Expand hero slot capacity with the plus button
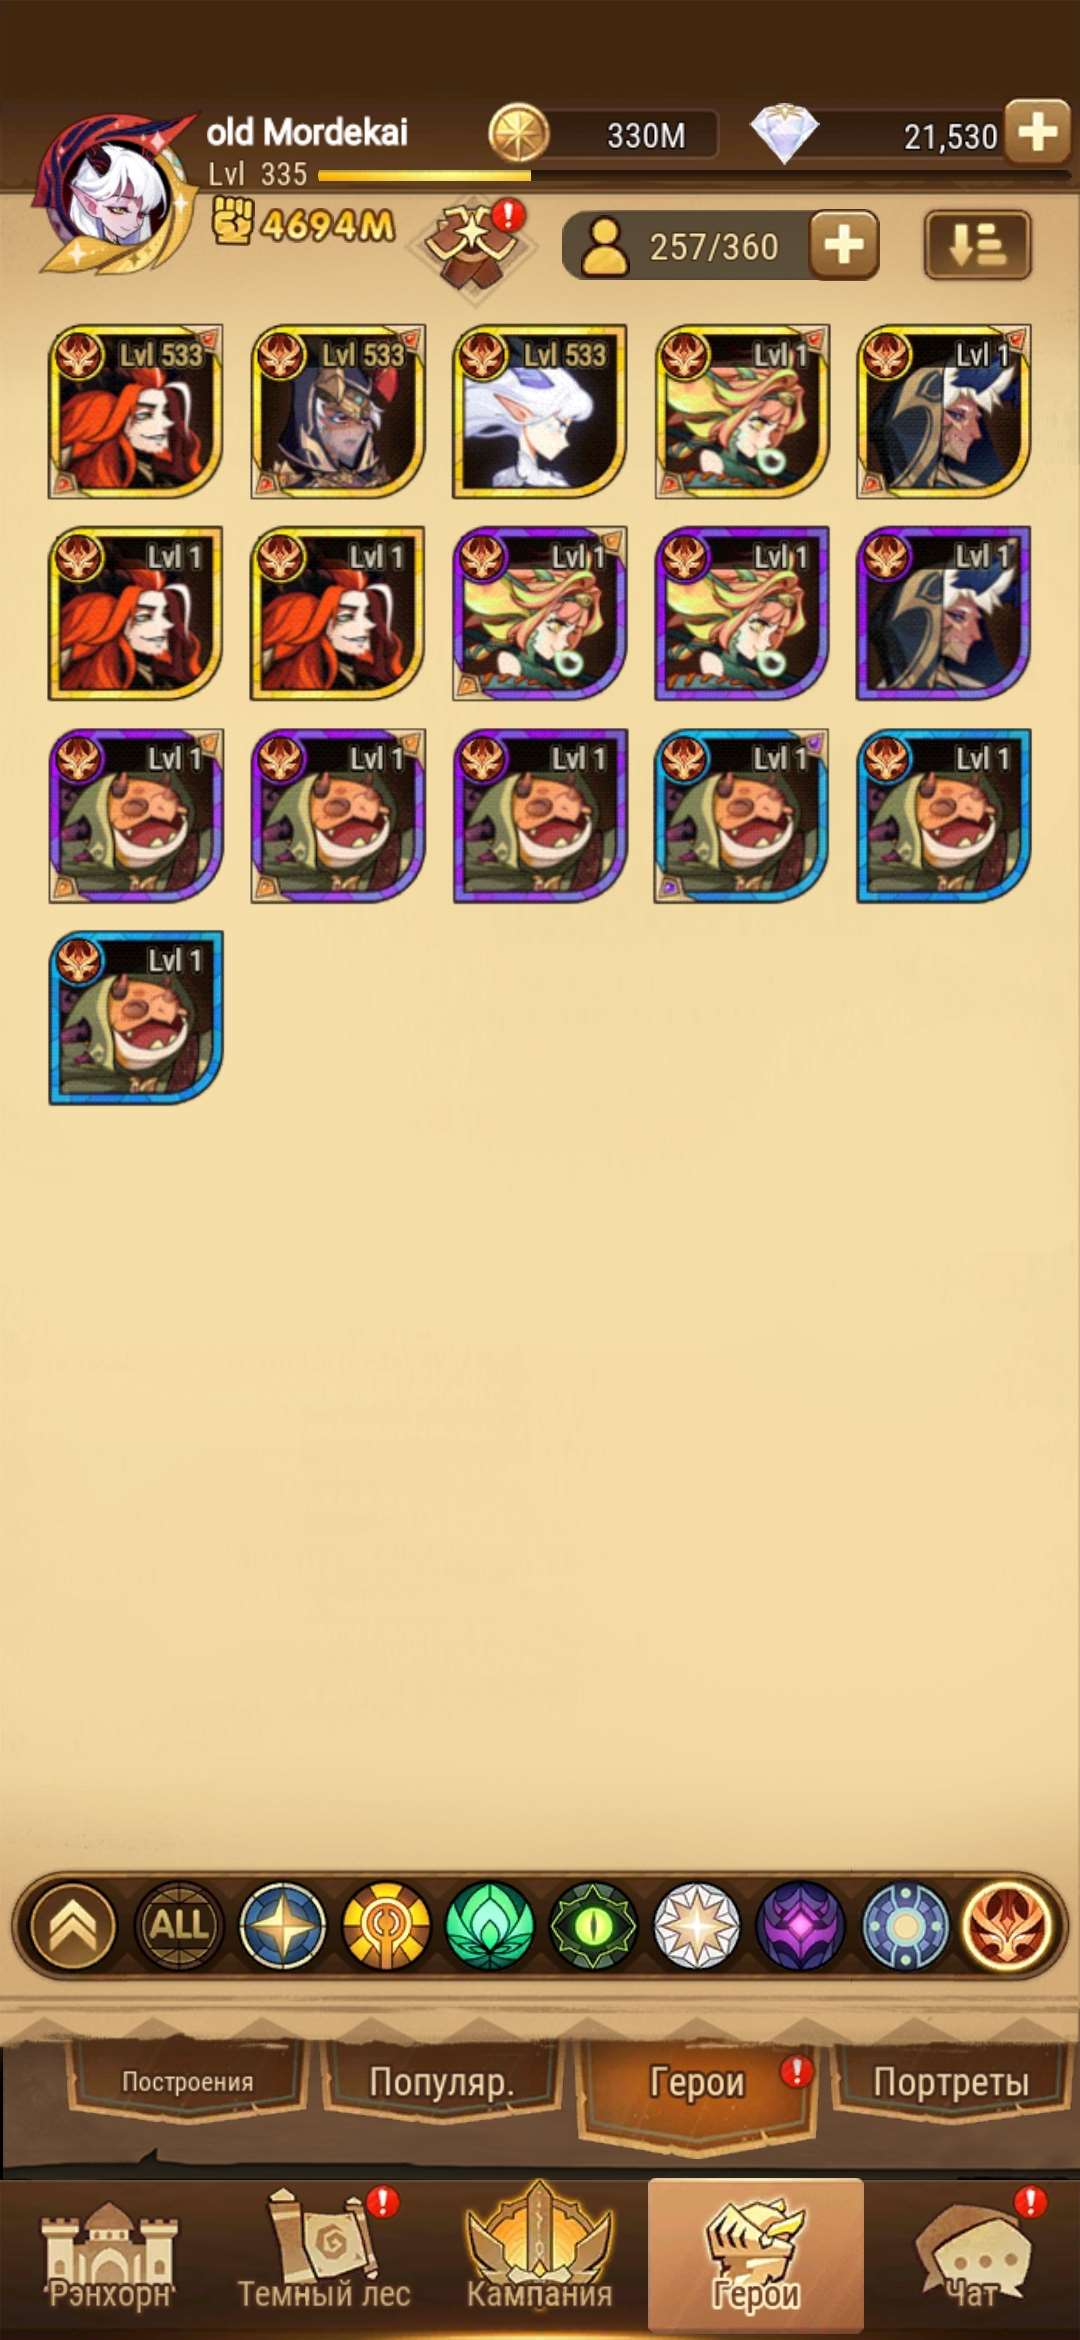 click(844, 245)
